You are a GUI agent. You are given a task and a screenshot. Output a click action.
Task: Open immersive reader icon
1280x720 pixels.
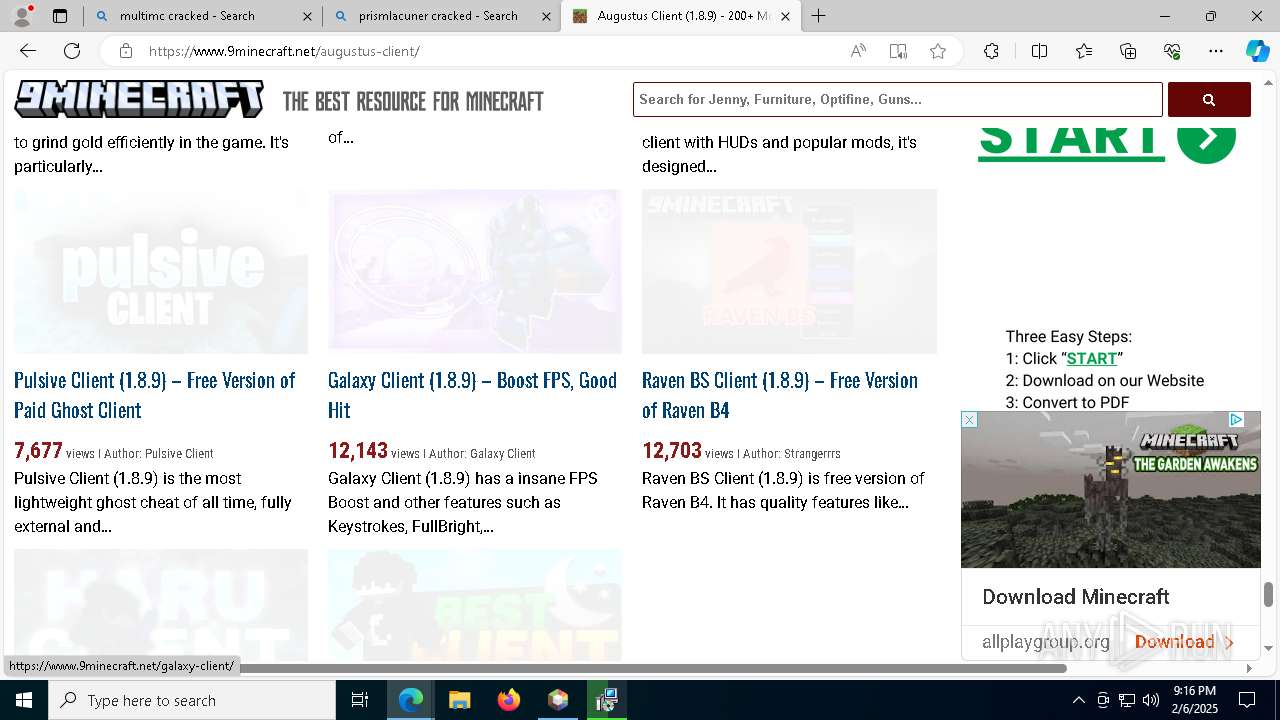tap(898, 51)
